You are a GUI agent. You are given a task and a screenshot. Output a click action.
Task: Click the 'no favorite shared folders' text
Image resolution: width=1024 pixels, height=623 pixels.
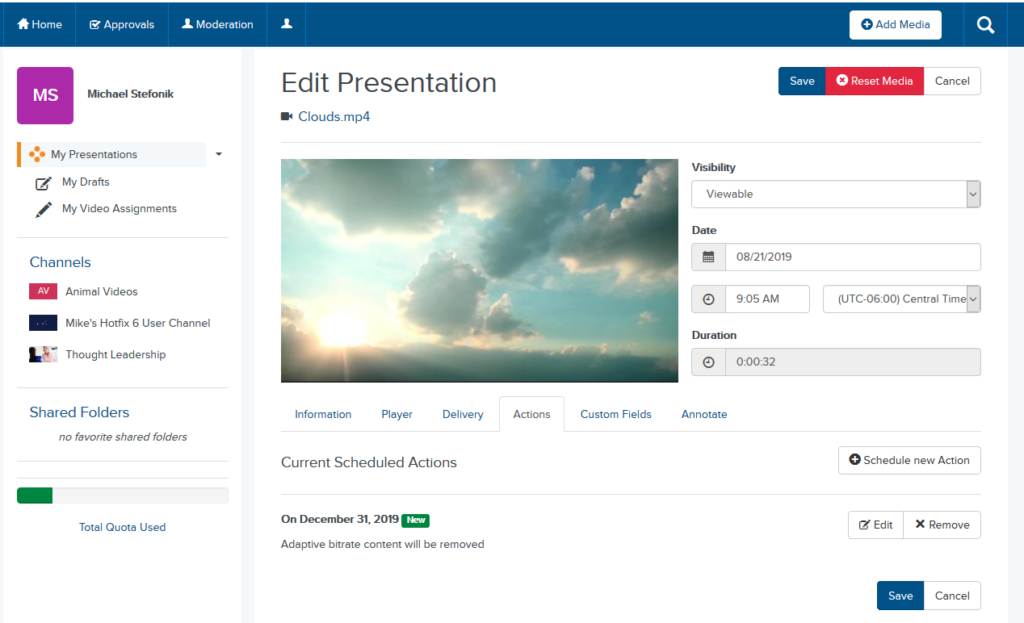(123, 437)
